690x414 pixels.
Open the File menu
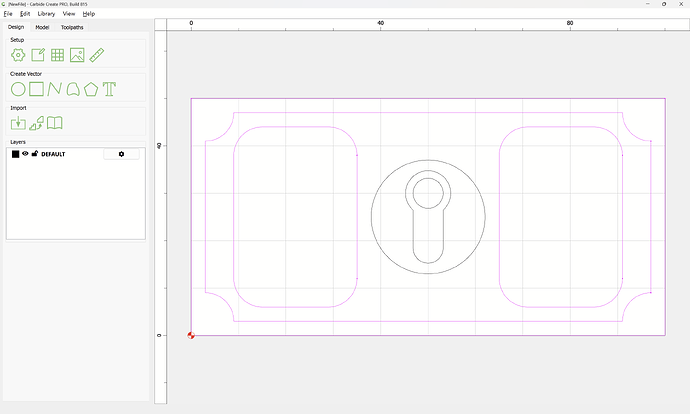[x=8, y=14]
